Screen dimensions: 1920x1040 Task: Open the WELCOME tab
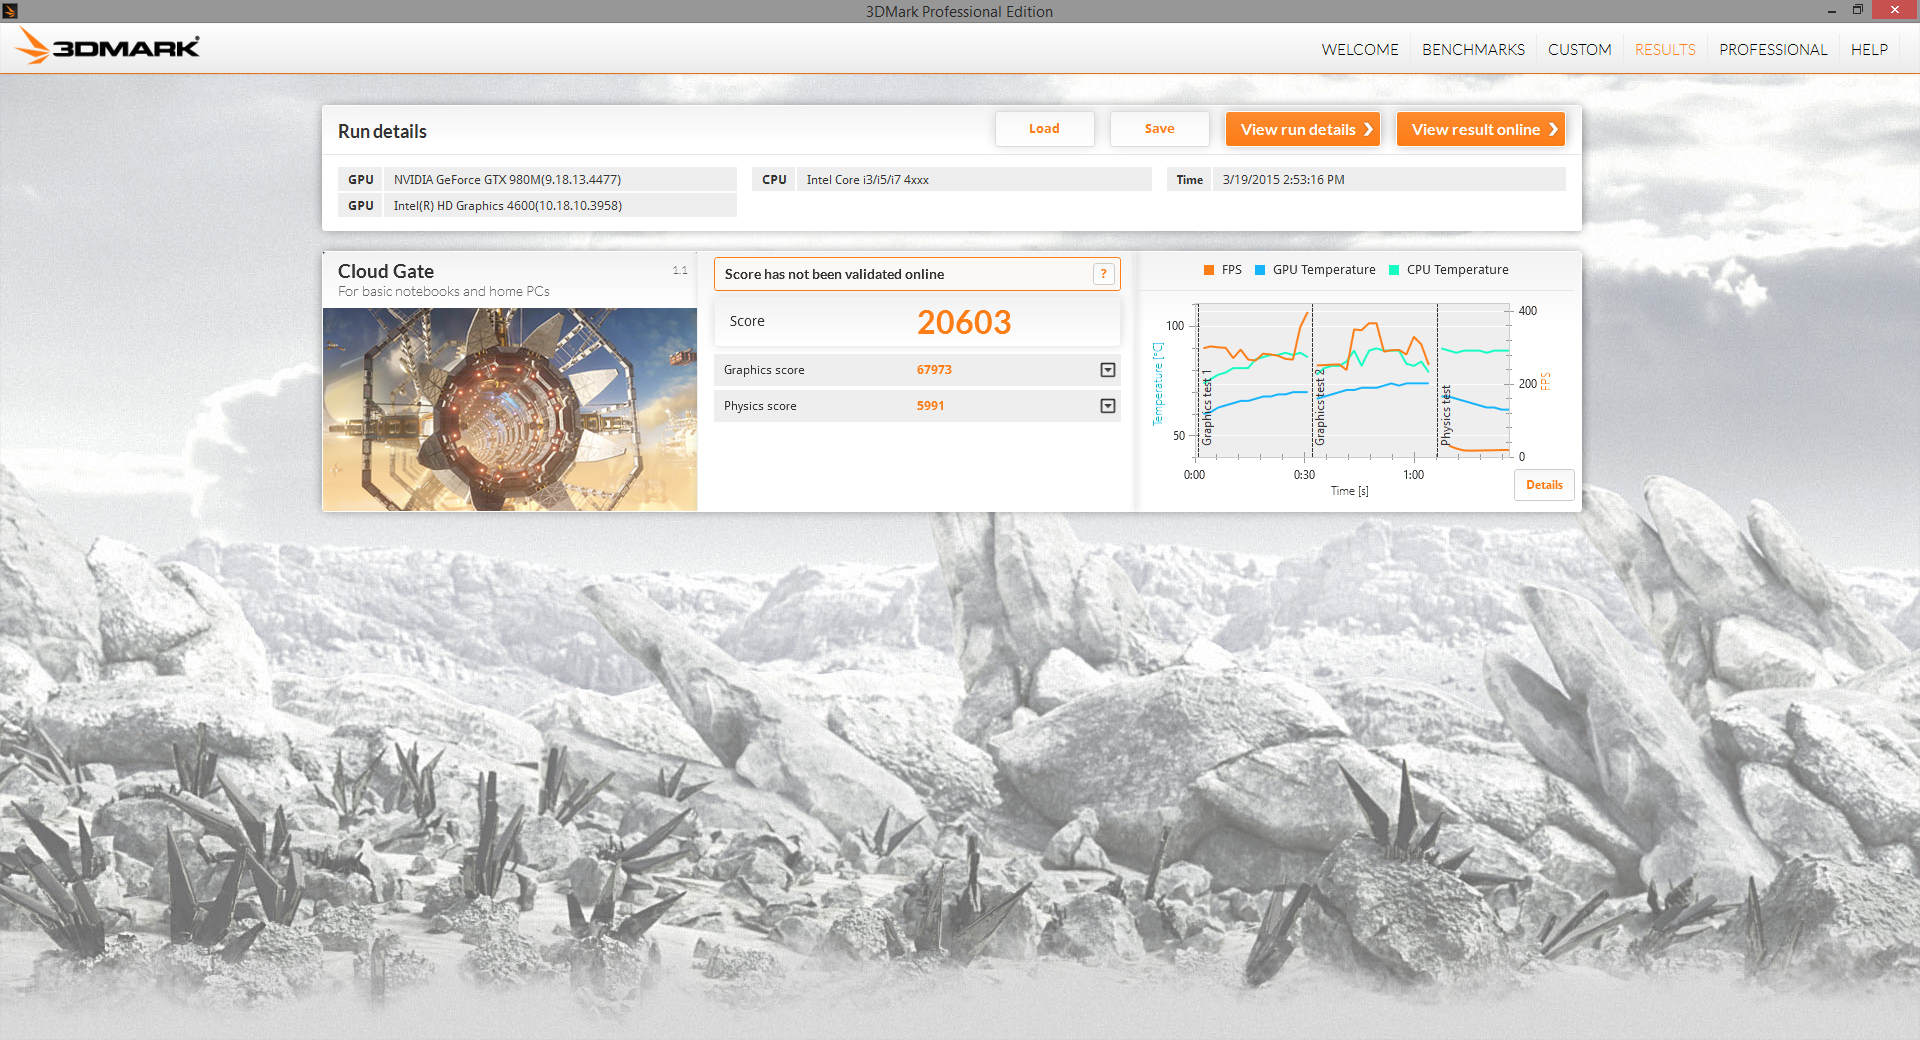pyautogui.click(x=1359, y=49)
